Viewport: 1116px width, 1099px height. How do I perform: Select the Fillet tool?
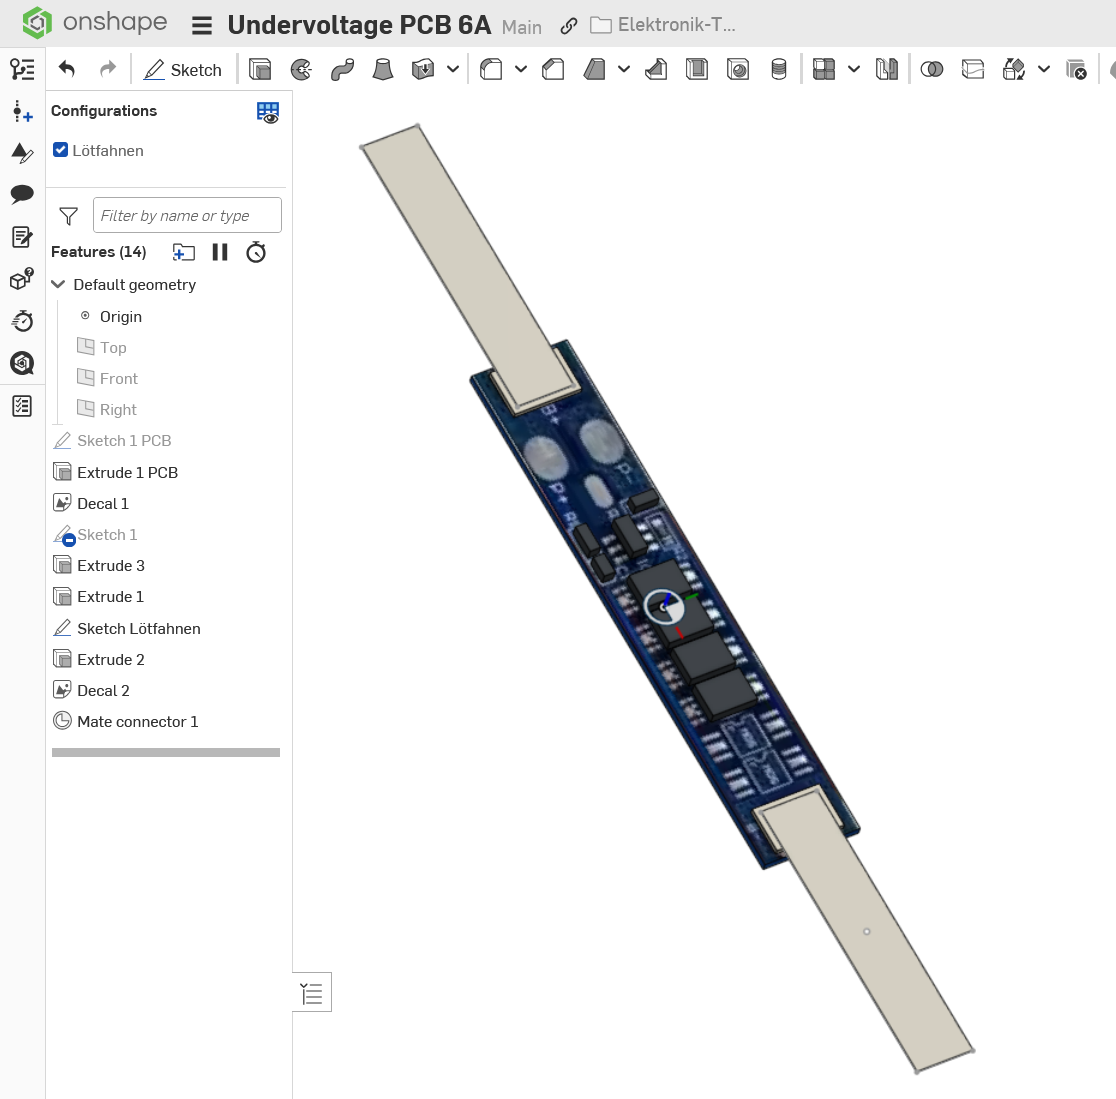491,70
